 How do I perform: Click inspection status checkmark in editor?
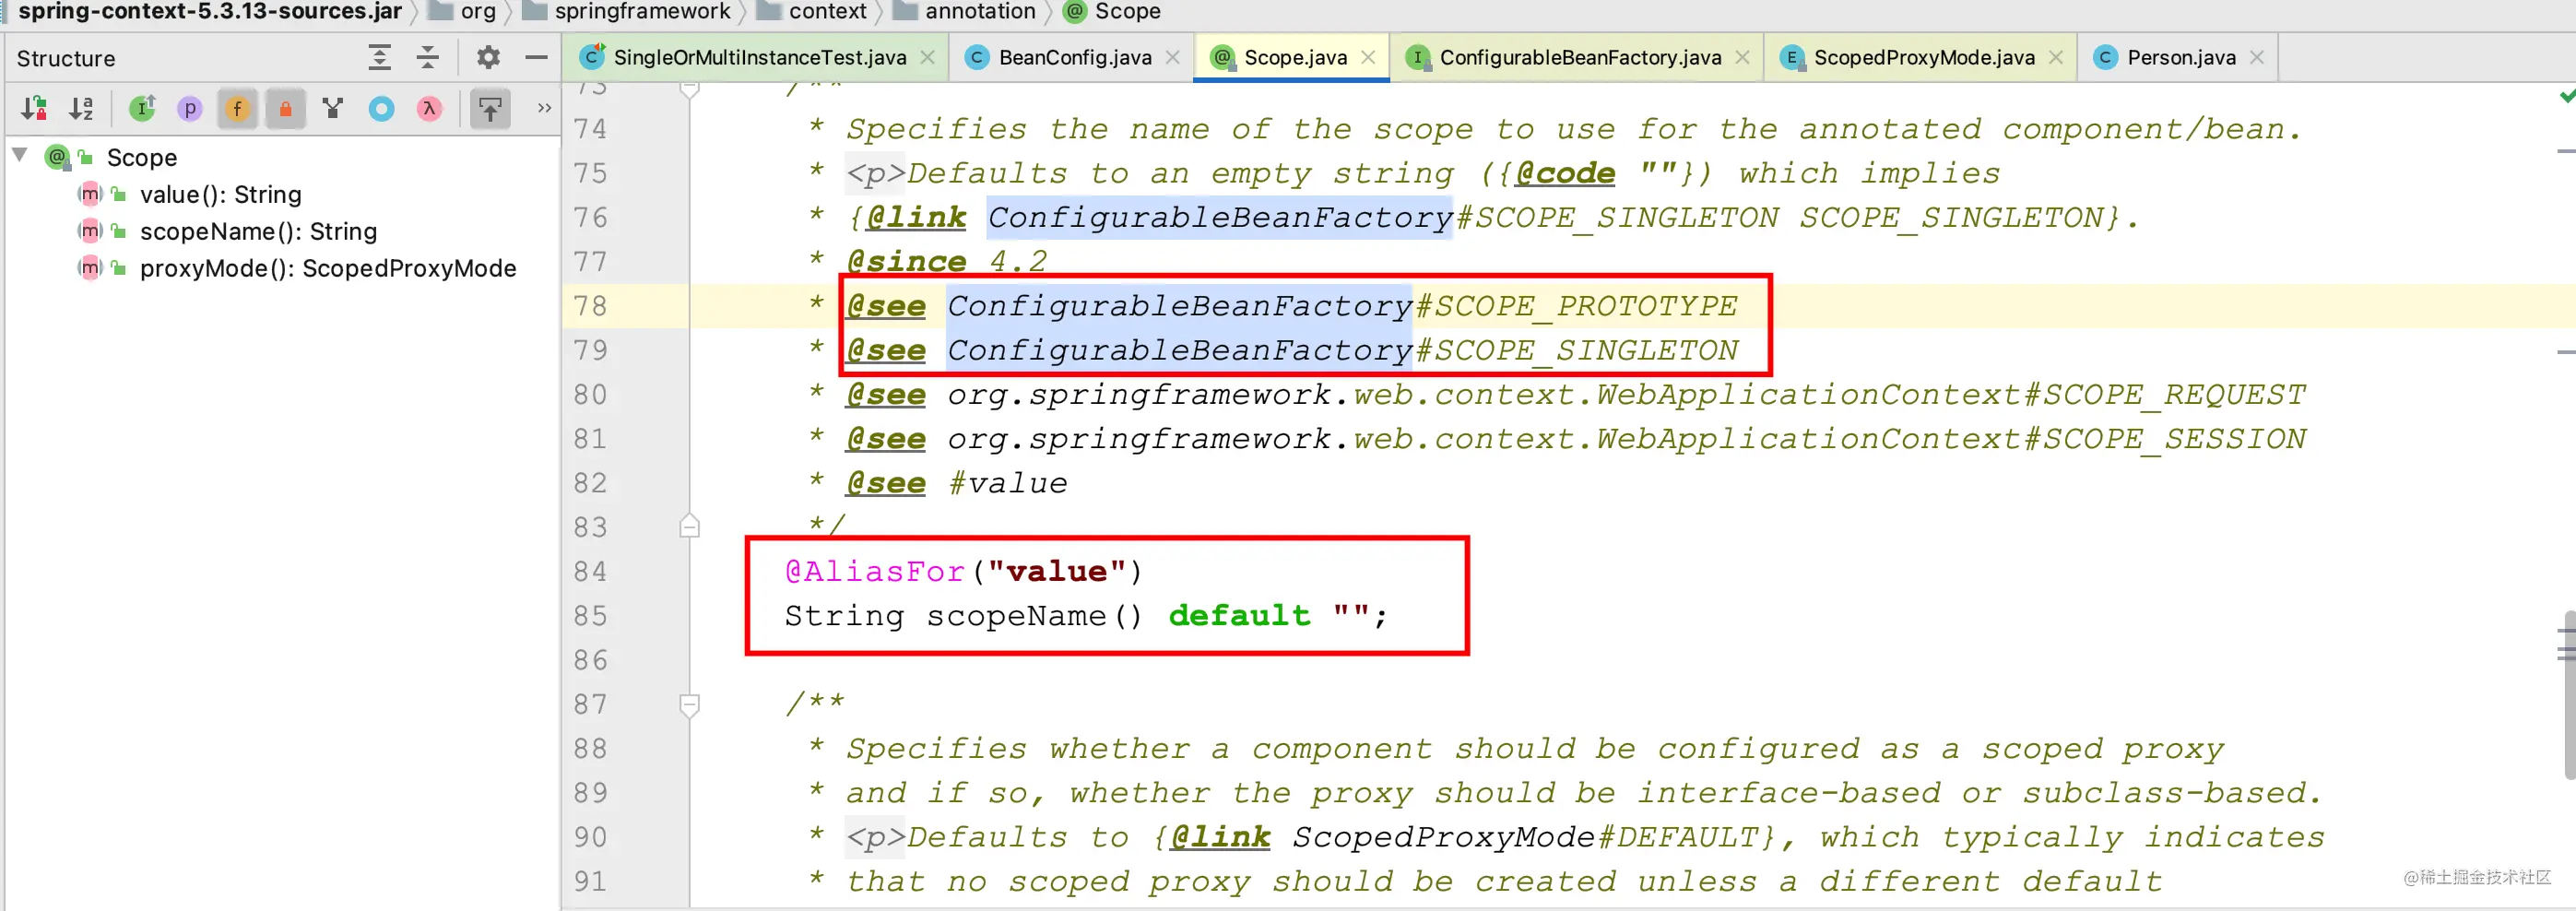pyautogui.click(x=2565, y=96)
